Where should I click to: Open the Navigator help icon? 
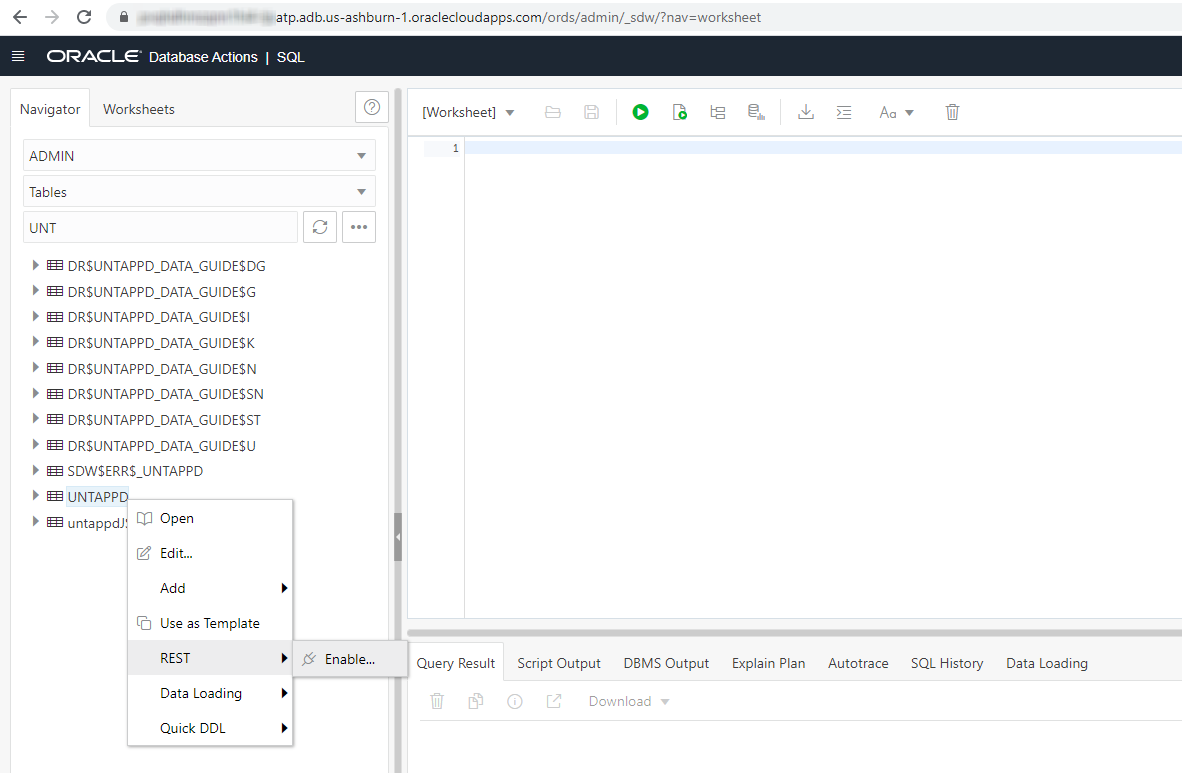pos(372,107)
